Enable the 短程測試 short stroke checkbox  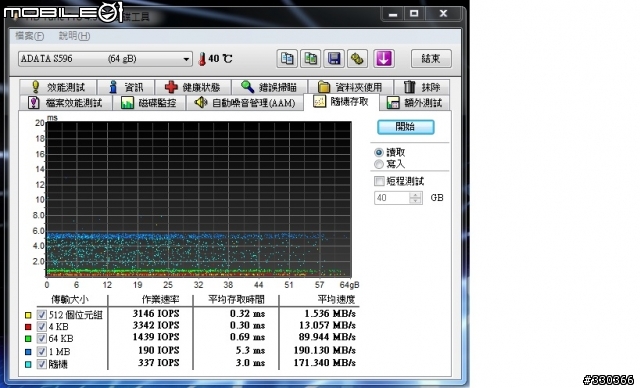click(379, 181)
